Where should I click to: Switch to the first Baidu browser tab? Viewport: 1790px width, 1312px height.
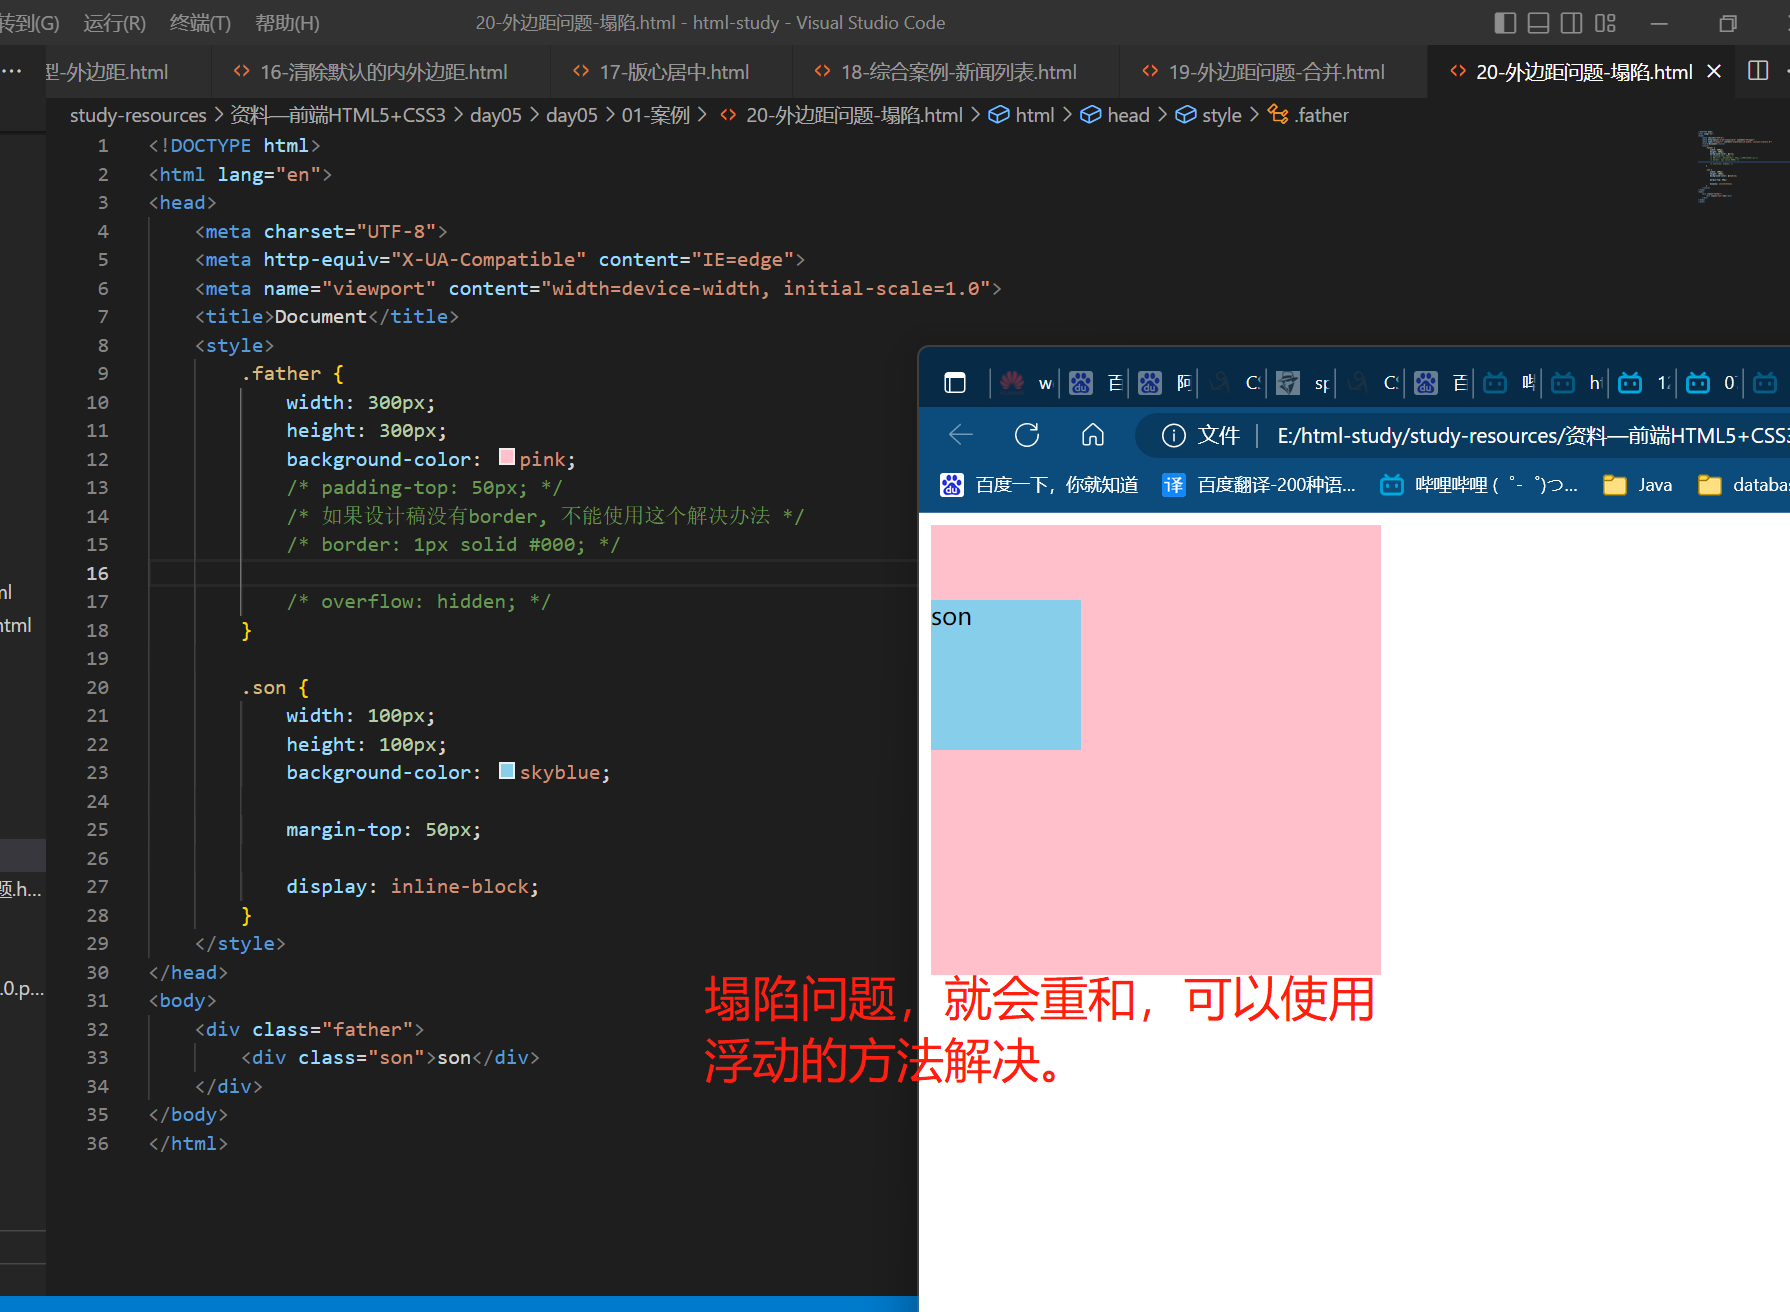pos(1095,383)
